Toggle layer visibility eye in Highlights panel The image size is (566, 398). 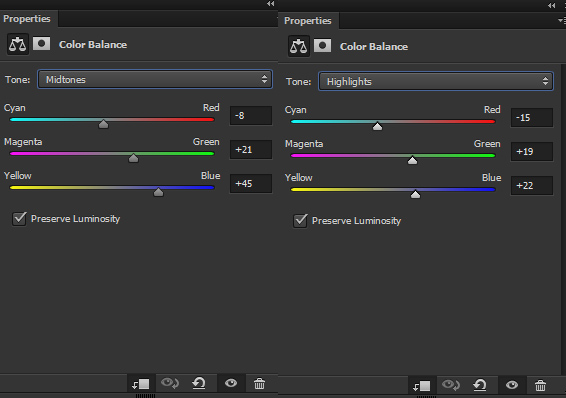point(512,385)
